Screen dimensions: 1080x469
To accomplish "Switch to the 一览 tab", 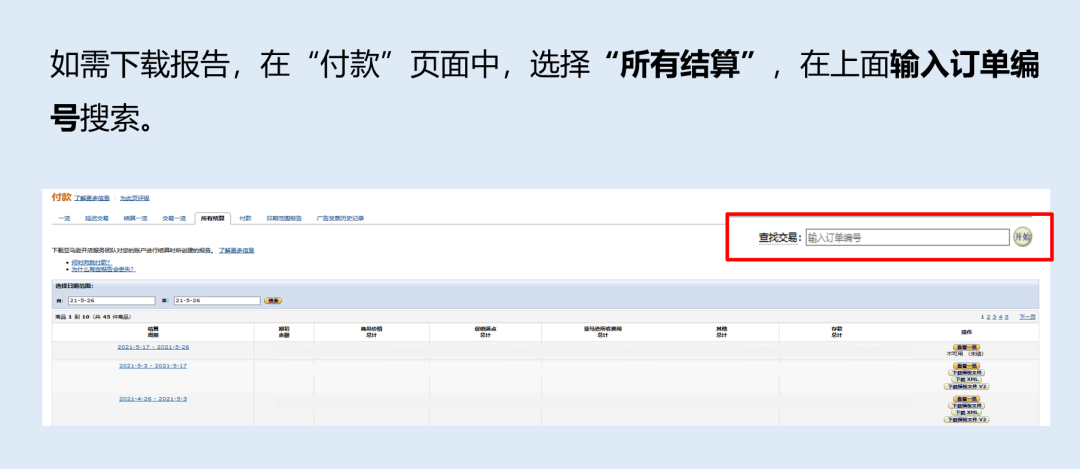I will [x=63, y=217].
